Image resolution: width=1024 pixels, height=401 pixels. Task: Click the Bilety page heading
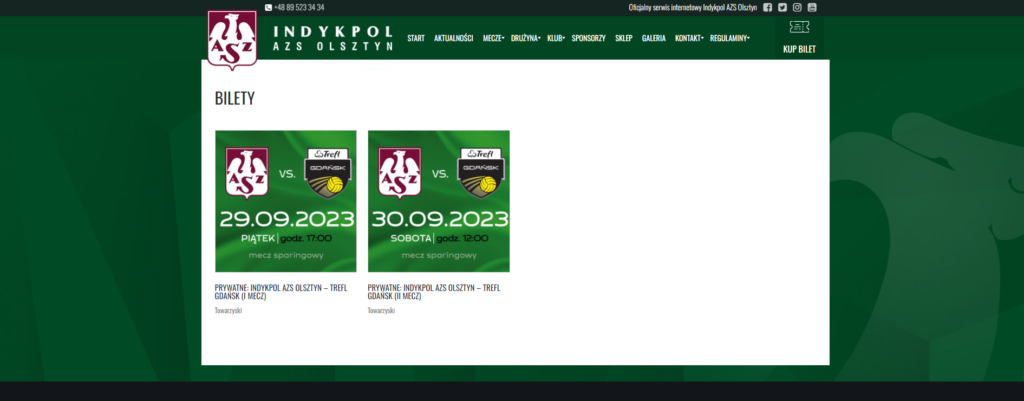[x=235, y=99]
